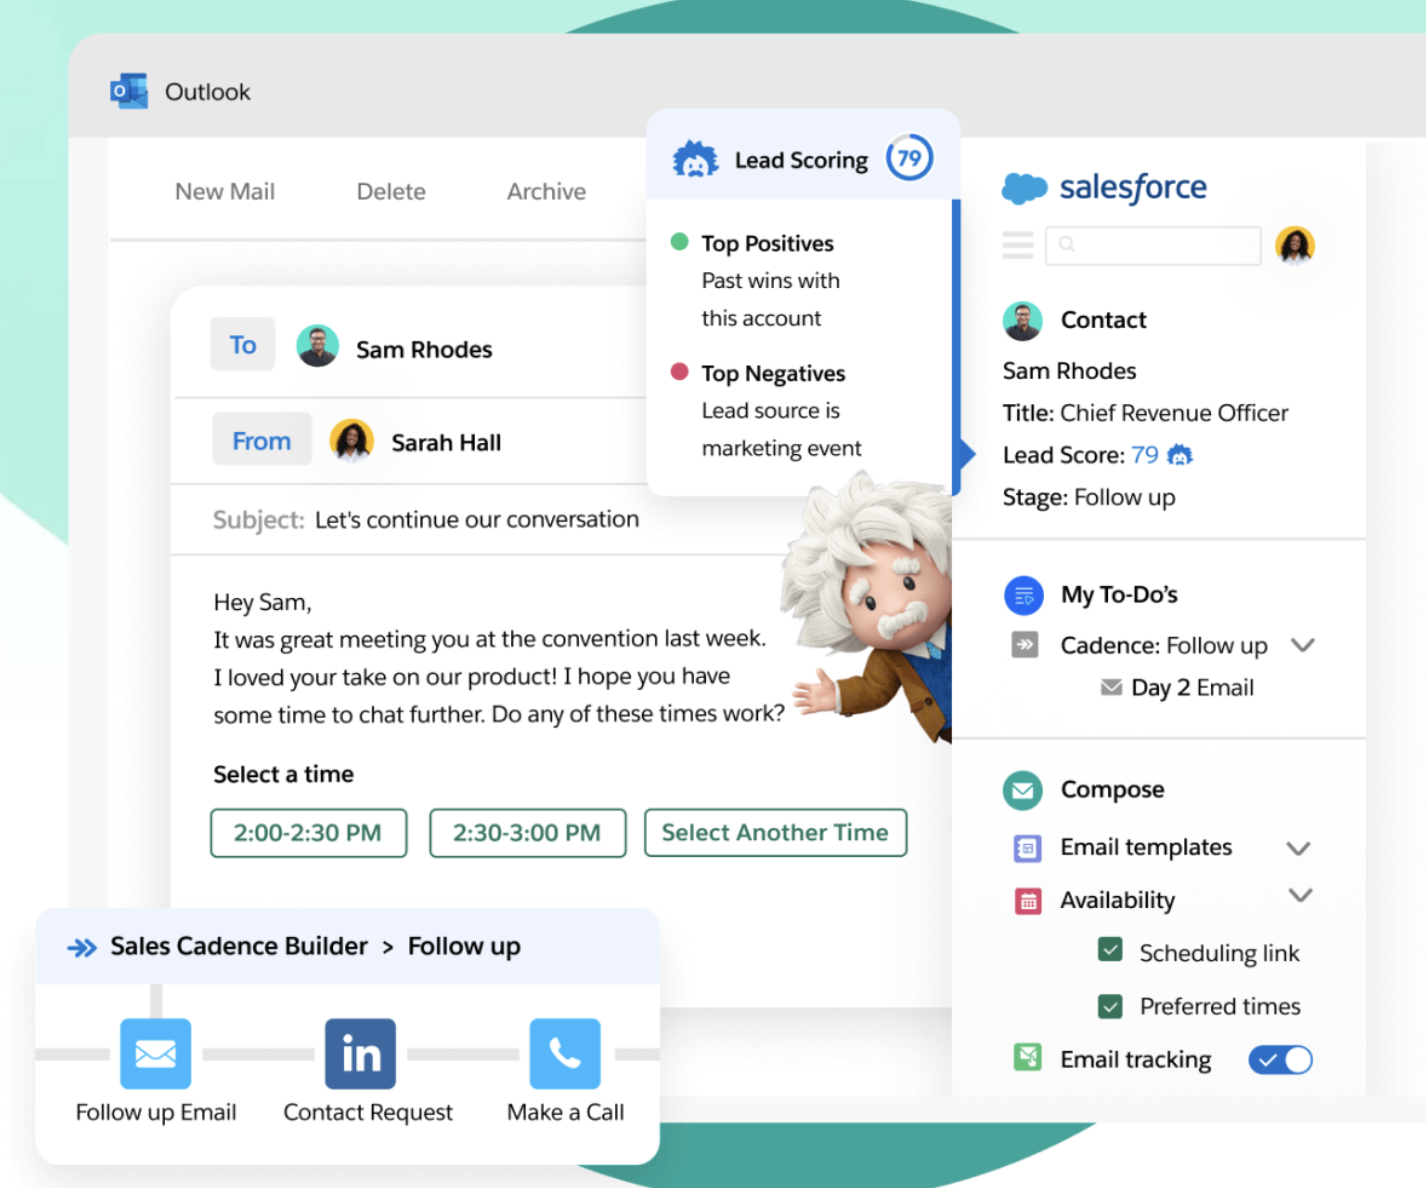Open the Salesforce hamburger menu
This screenshot has width=1426, height=1188.
[x=1018, y=245]
